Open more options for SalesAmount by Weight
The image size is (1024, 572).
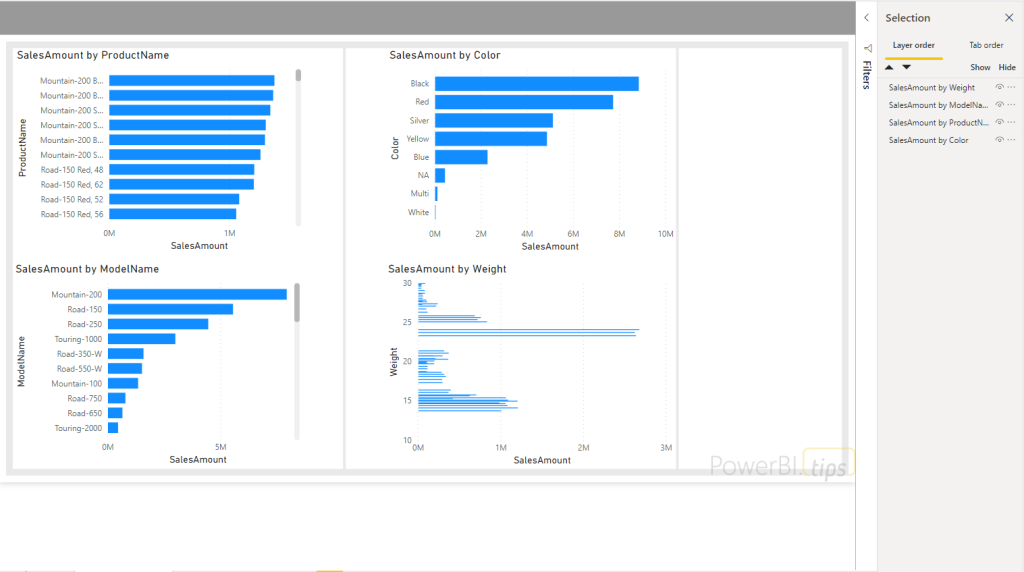click(1011, 88)
